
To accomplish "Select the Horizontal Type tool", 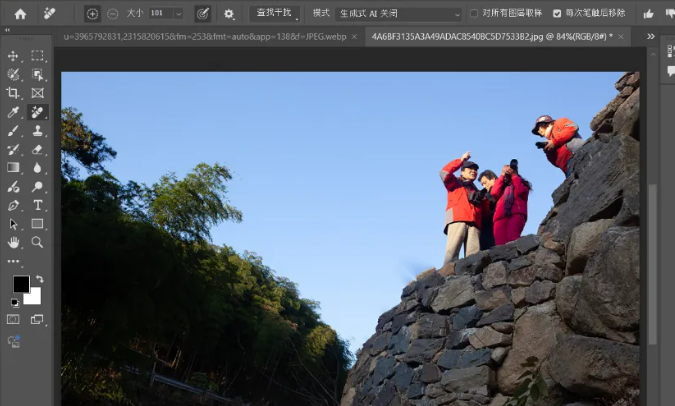I will click(37, 205).
